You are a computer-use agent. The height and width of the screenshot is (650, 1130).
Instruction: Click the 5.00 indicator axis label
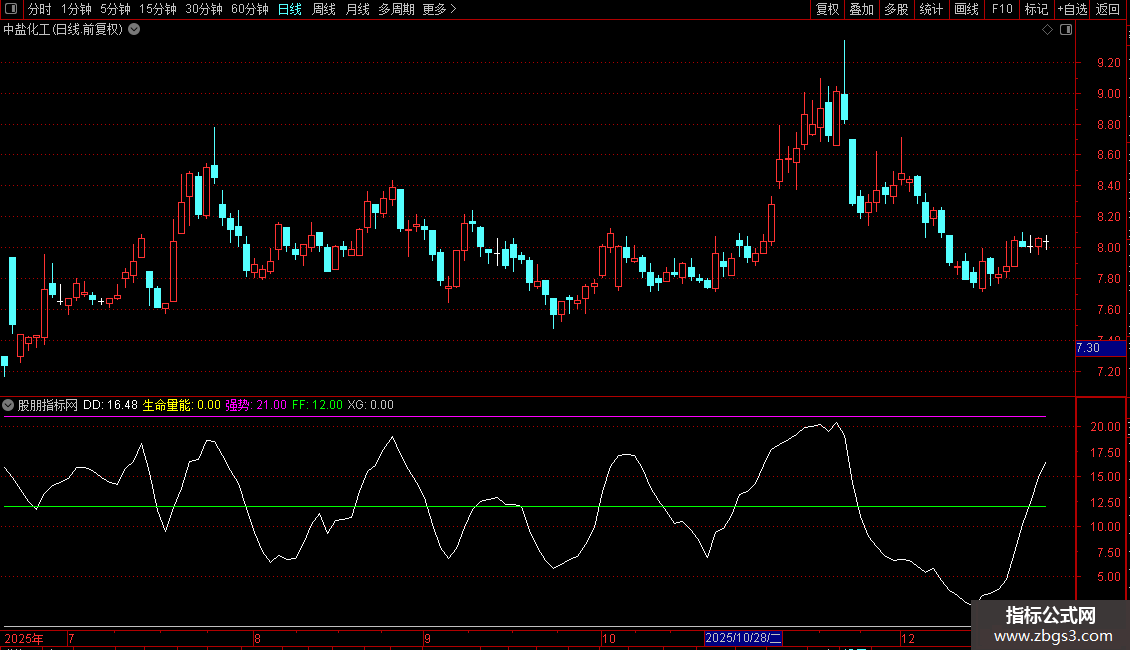pyautogui.click(x=1108, y=577)
